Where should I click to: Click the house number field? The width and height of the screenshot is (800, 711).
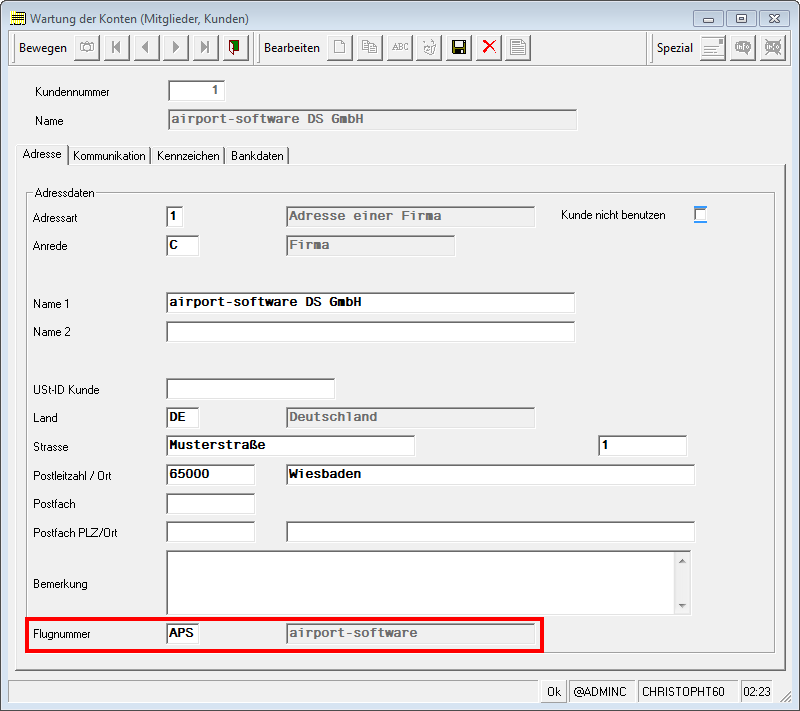(x=642, y=445)
